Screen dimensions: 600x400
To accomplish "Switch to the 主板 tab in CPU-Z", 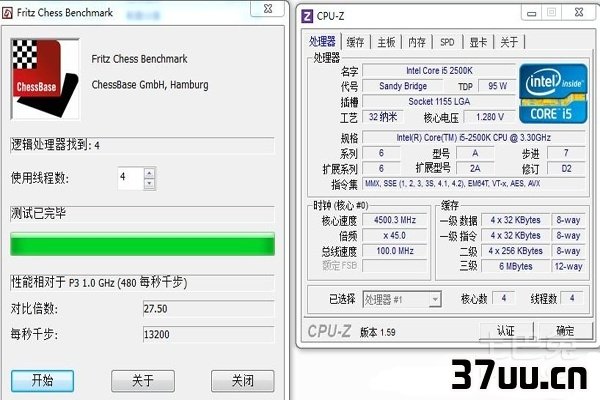I will tap(386, 42).
